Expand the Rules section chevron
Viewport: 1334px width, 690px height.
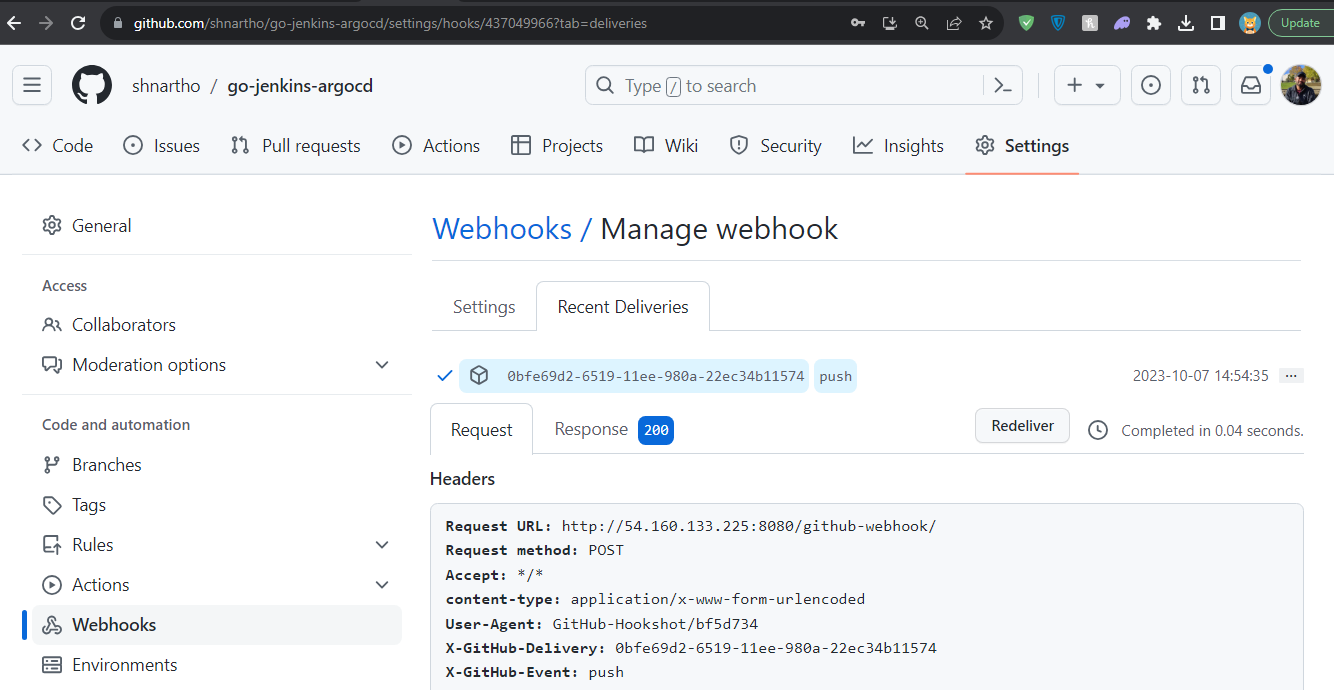(382, 545)
